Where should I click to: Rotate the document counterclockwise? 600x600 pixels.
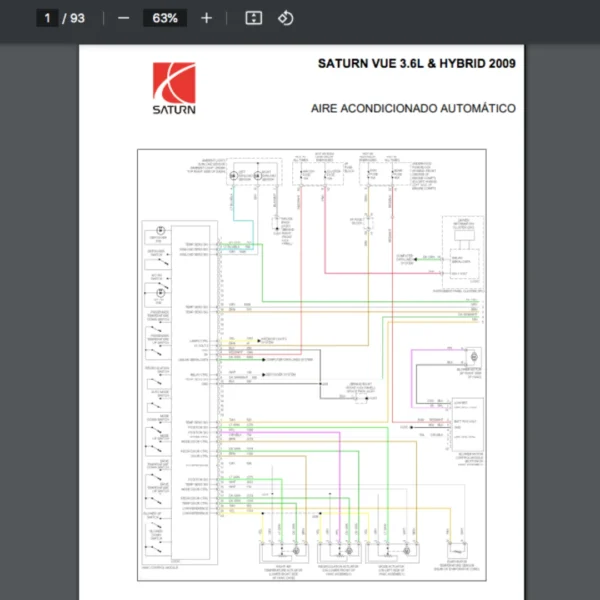285,18
